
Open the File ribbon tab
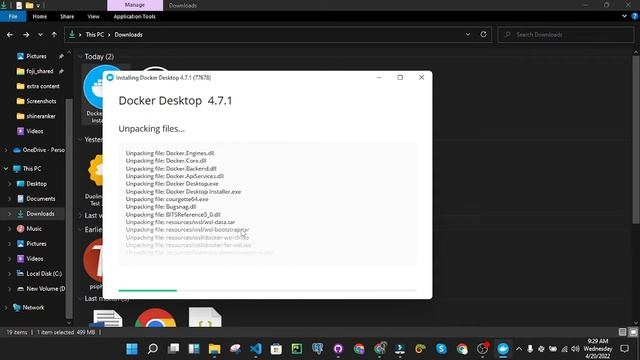(x=13, y=16)
